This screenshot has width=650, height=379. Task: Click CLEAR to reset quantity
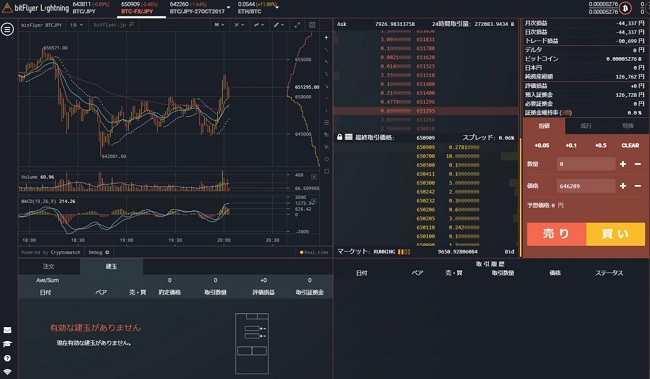pyautogui.click(x=630, y=145)
